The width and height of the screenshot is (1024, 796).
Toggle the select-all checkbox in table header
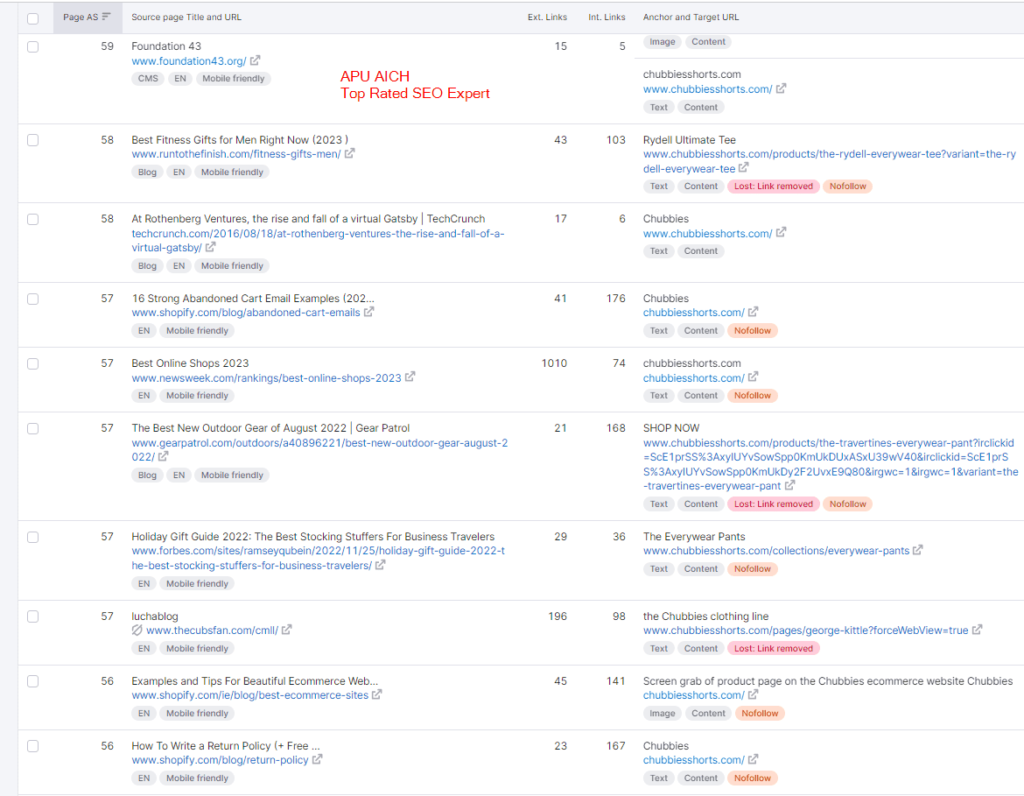tap(33, 18)
